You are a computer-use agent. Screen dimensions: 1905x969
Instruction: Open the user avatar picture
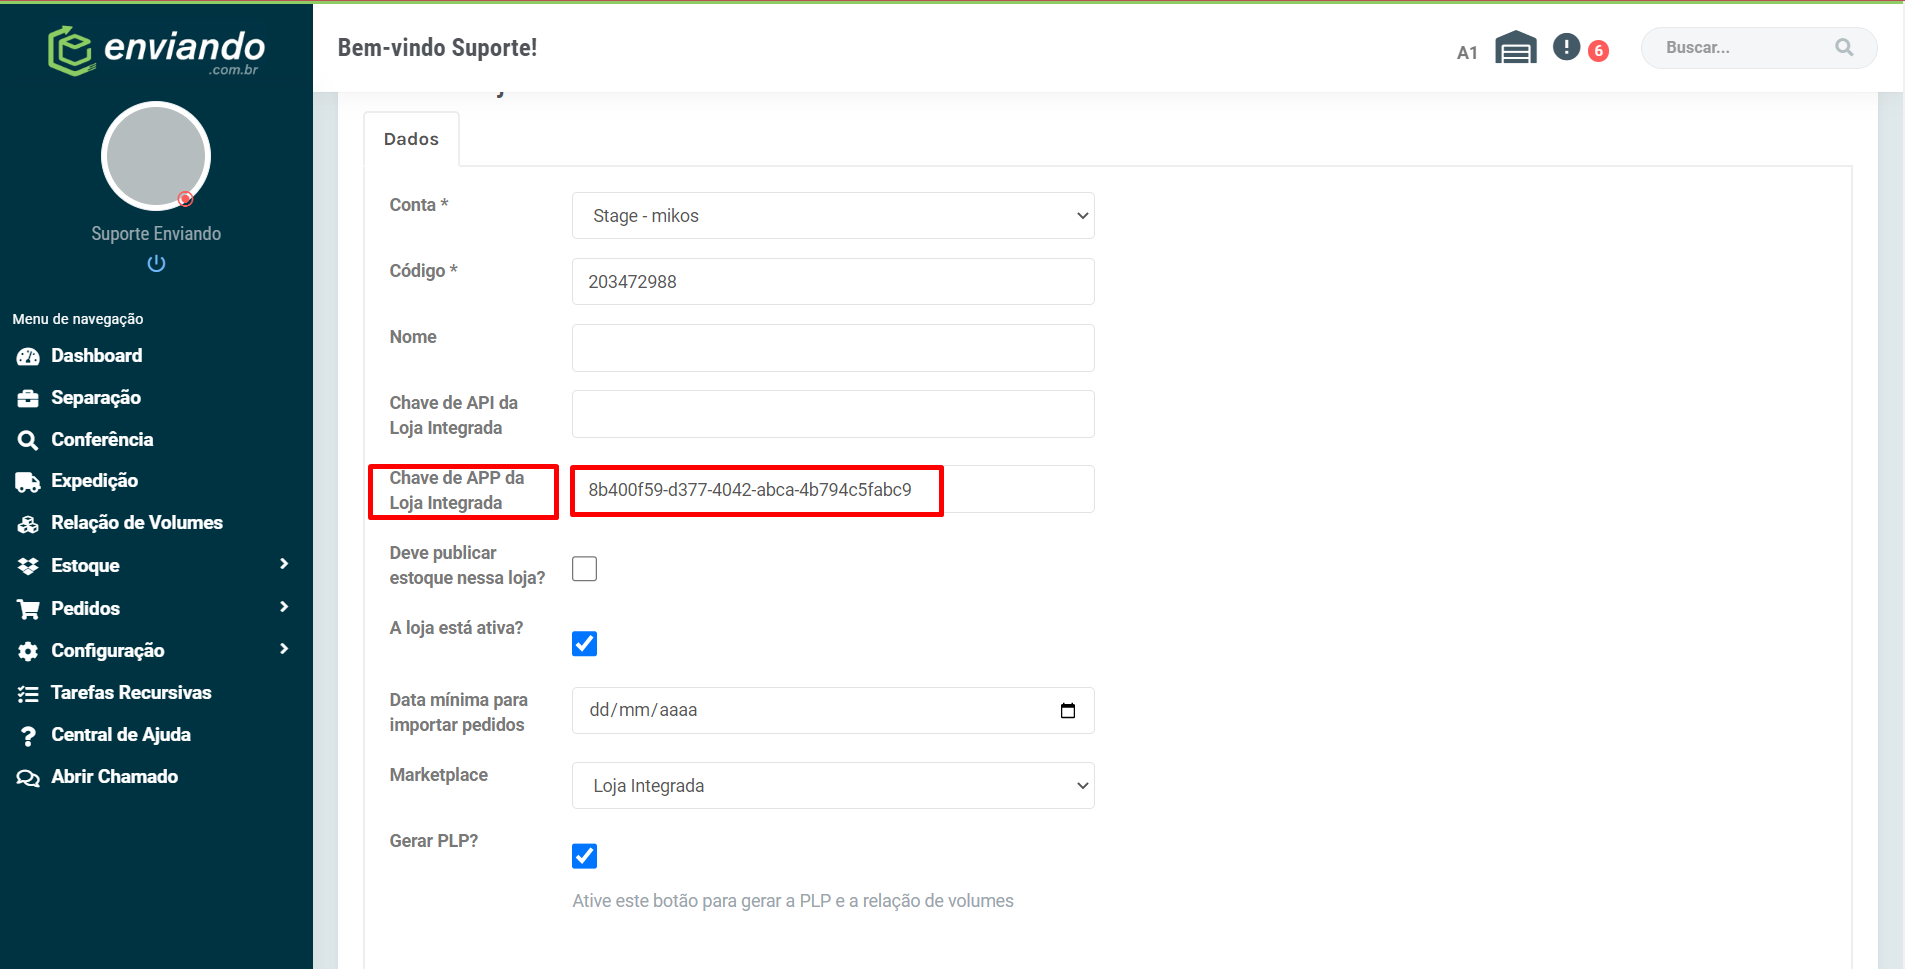(156, 156)
